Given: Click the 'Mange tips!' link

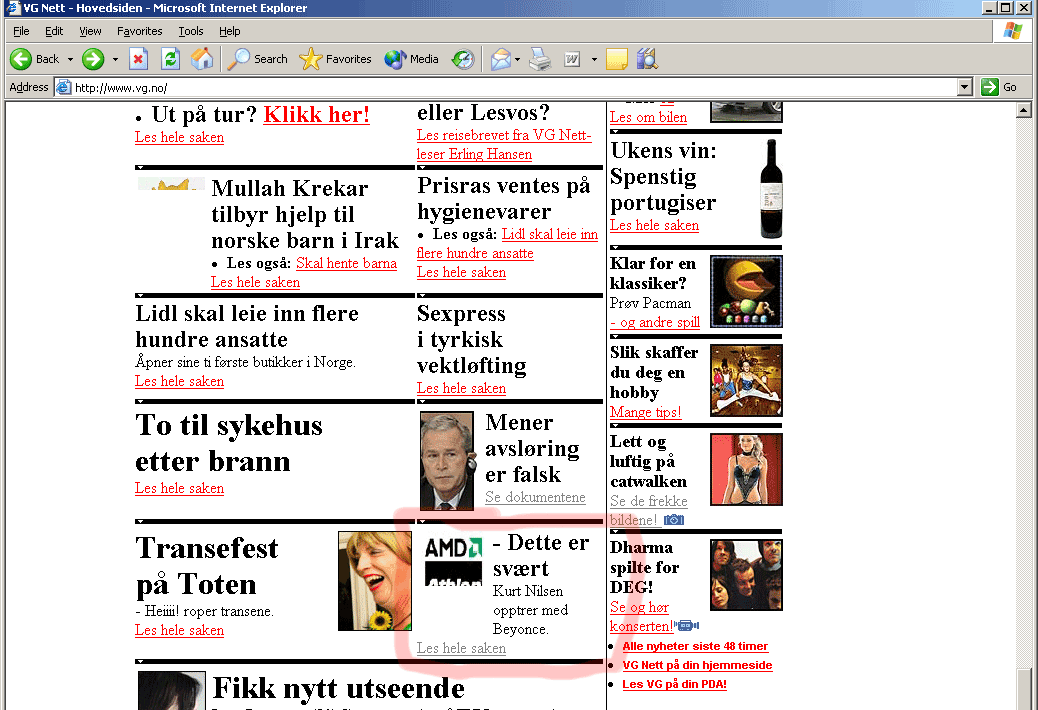Looking at the screenshot, I should (x=645, y=412).
